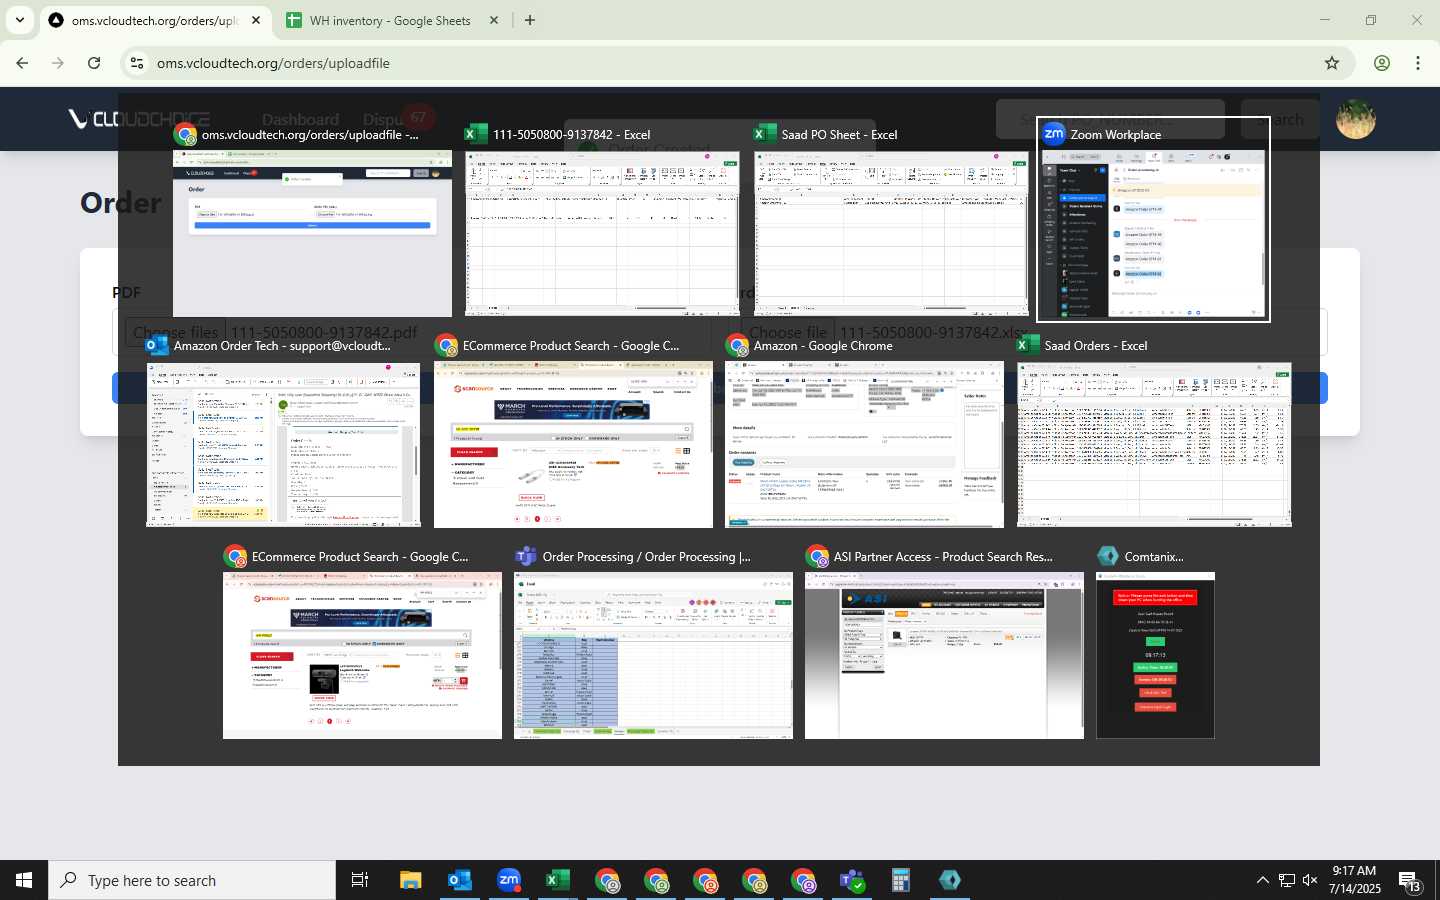The height and width of the screenshot is (900, 1440).
Task: Select the first ECommerce Product Search Chrome thumbnail beside Amazon Order Tech
Action: 573,445
